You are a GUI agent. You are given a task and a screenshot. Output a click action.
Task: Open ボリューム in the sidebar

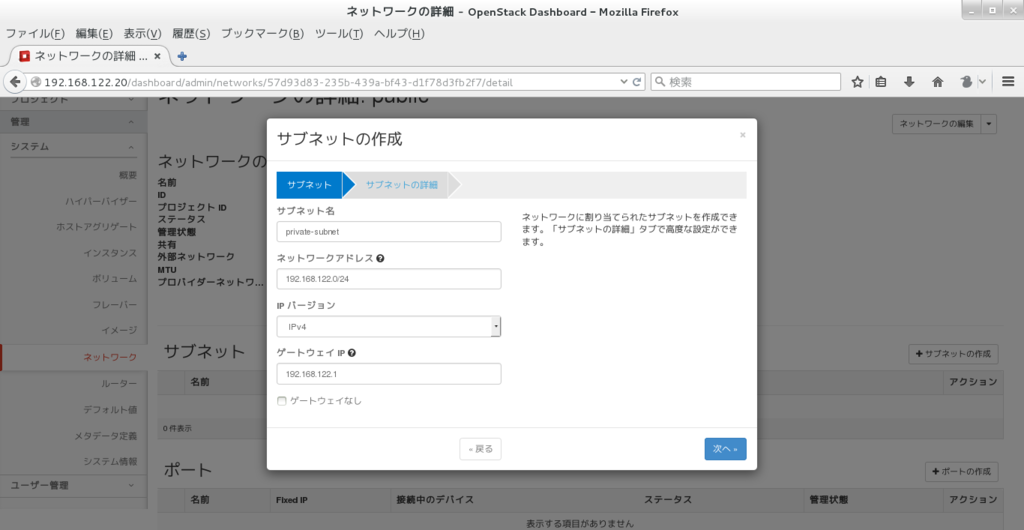(115, 279)
